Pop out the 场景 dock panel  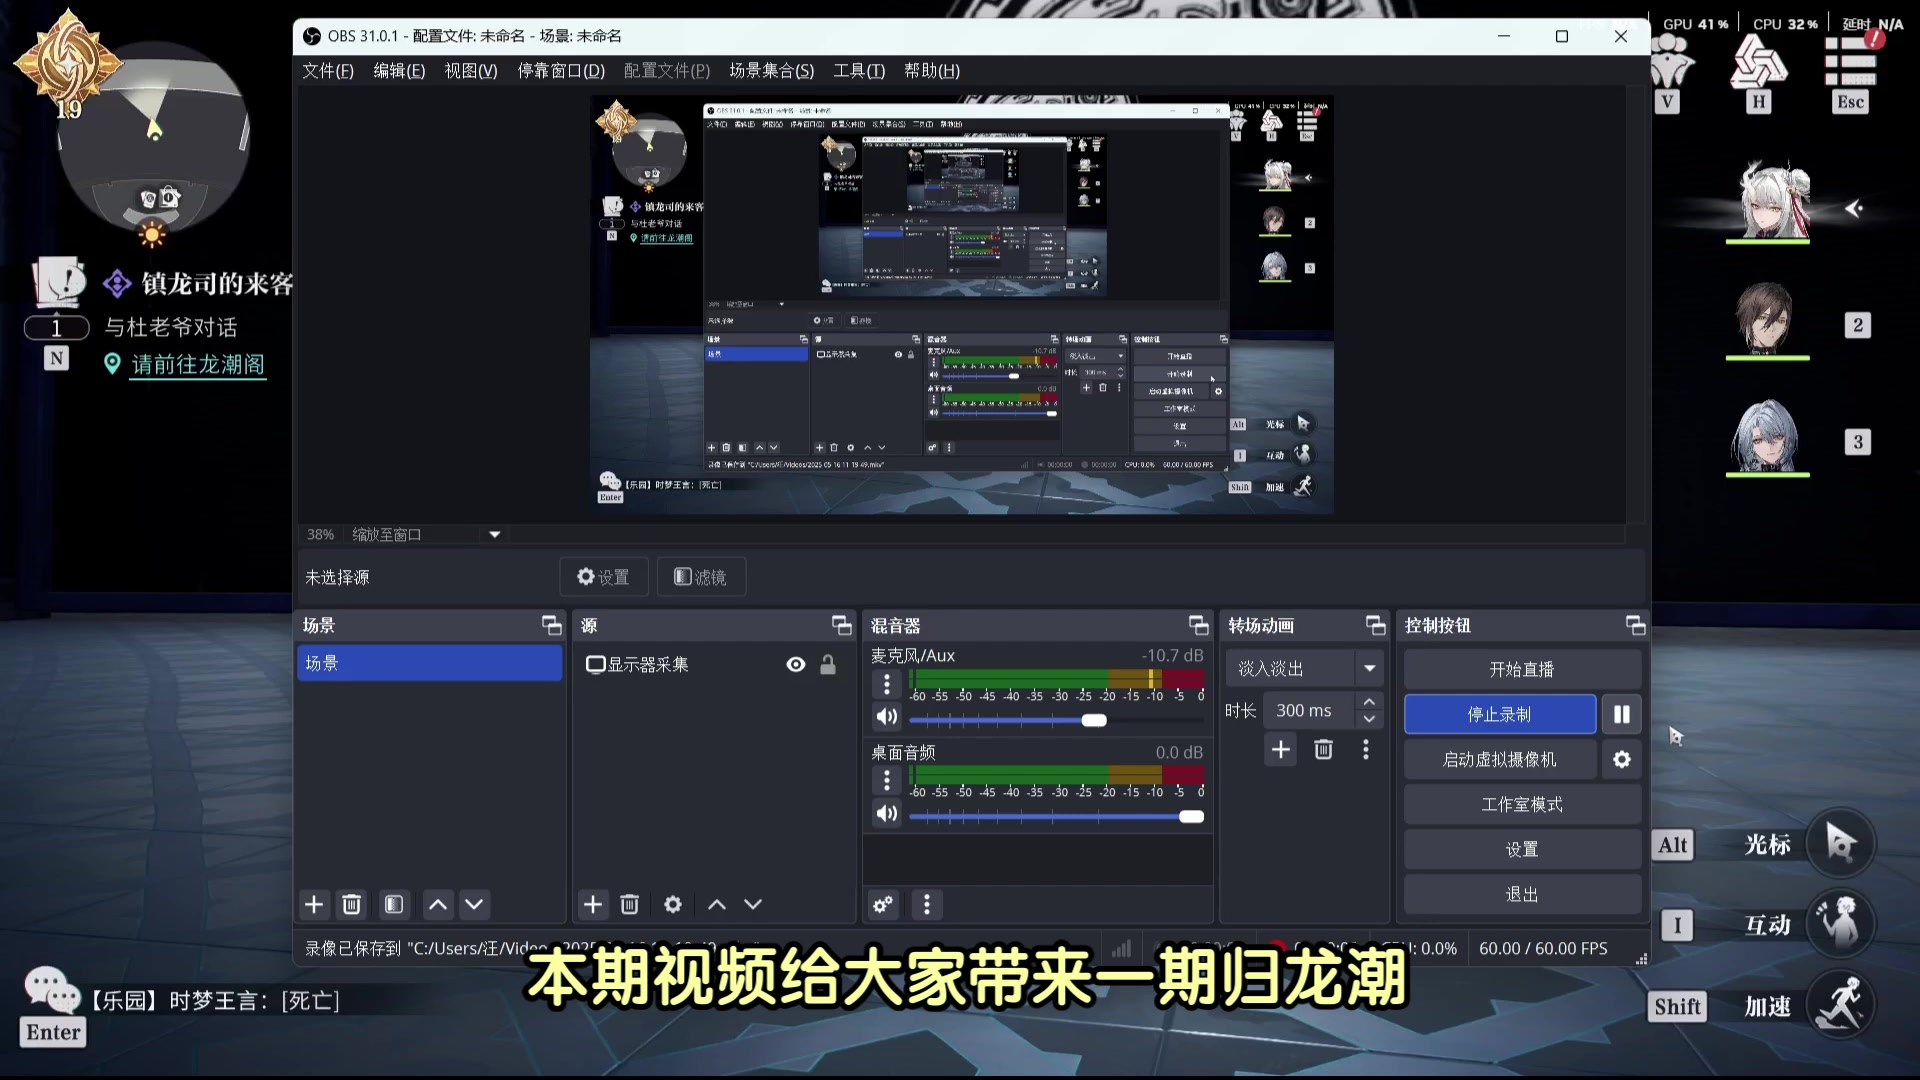[552, 626]
